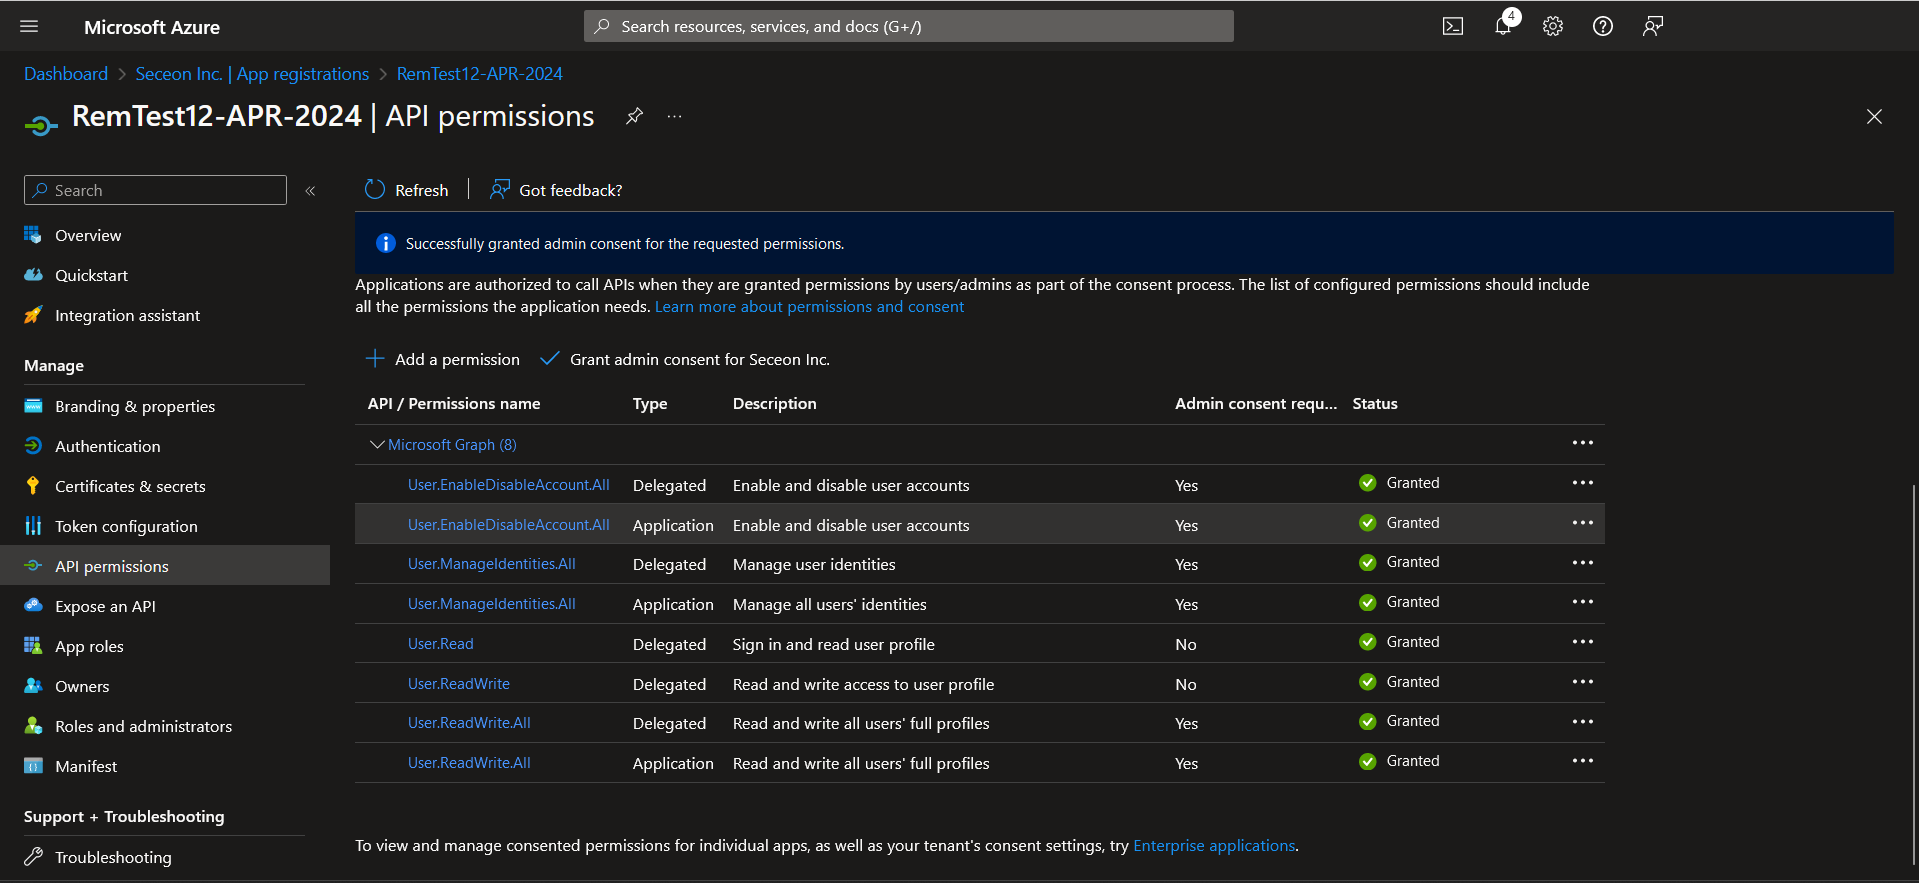
Task: Close the API permissions blade
Action: click(1874, 117)
